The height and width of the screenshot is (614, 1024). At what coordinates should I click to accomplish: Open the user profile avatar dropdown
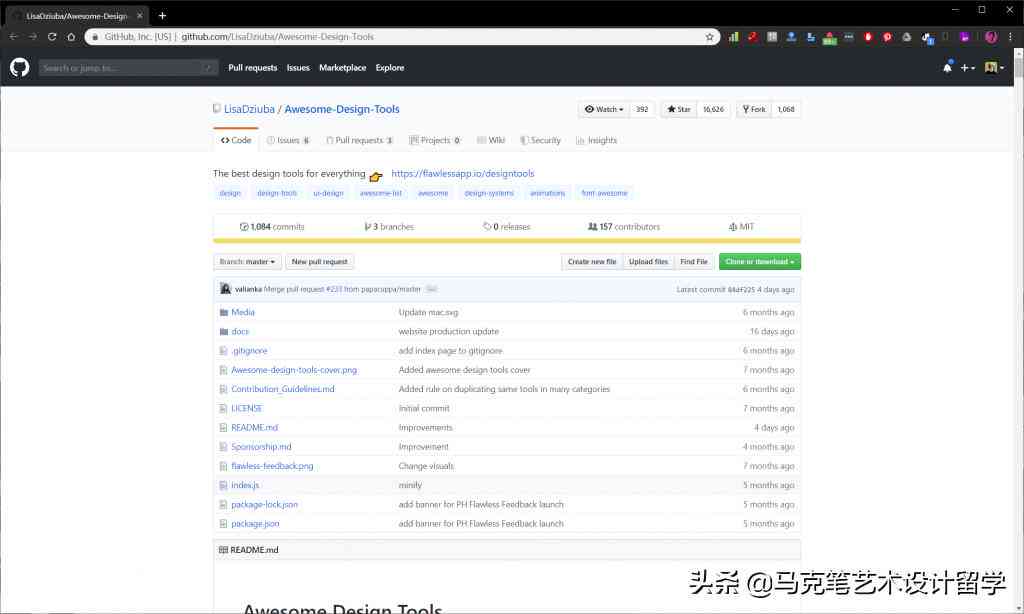[994, 67]
